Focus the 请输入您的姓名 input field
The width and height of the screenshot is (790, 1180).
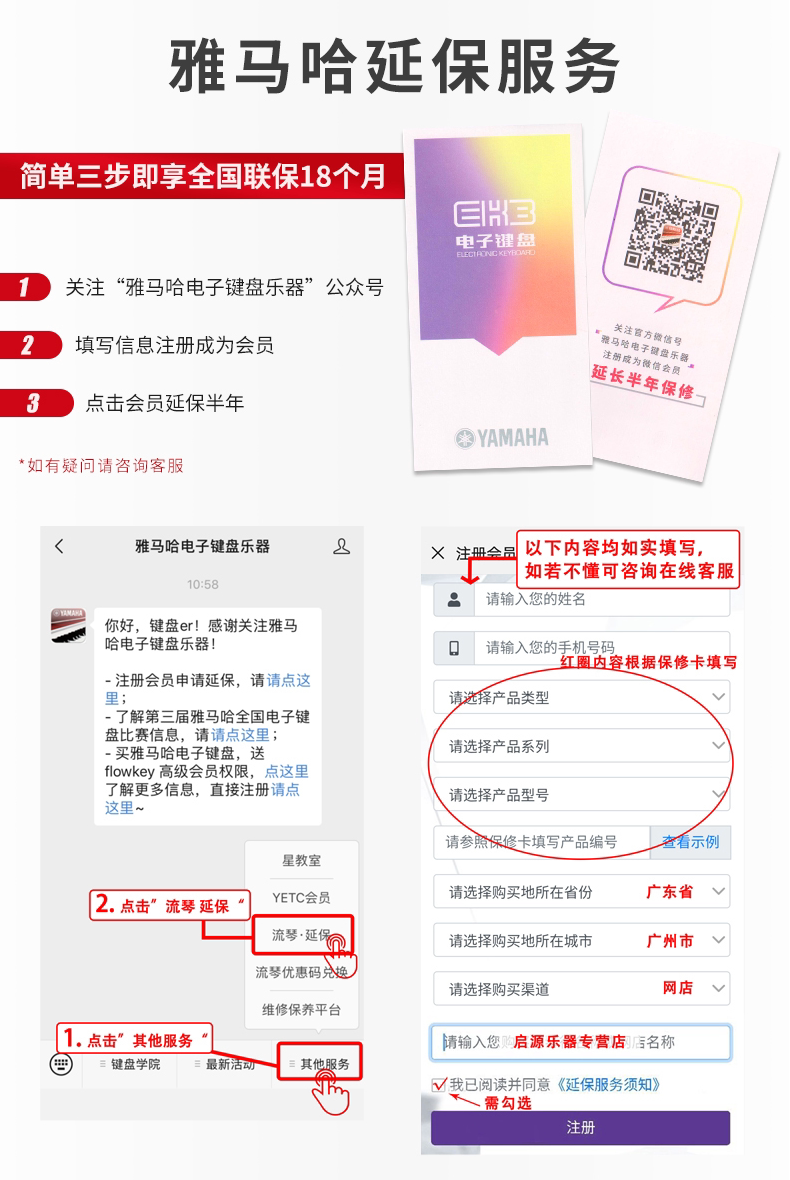pyautogui.click(x=602, y=600)
